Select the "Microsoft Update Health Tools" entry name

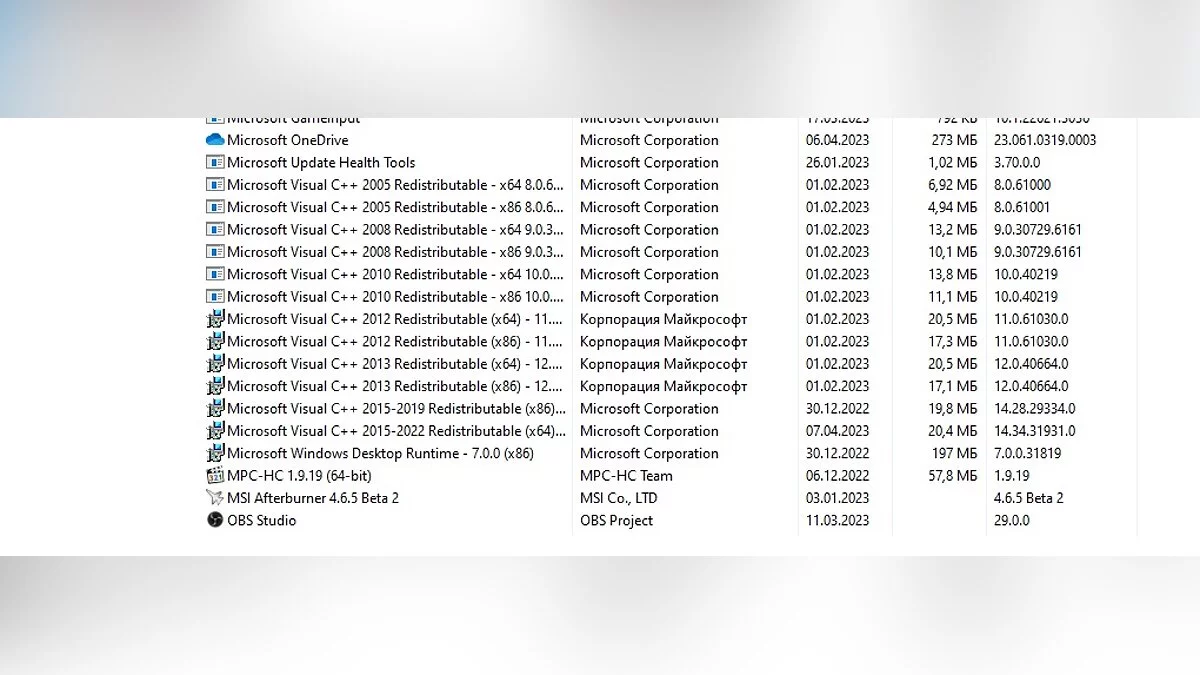click(x=321, y=162)
